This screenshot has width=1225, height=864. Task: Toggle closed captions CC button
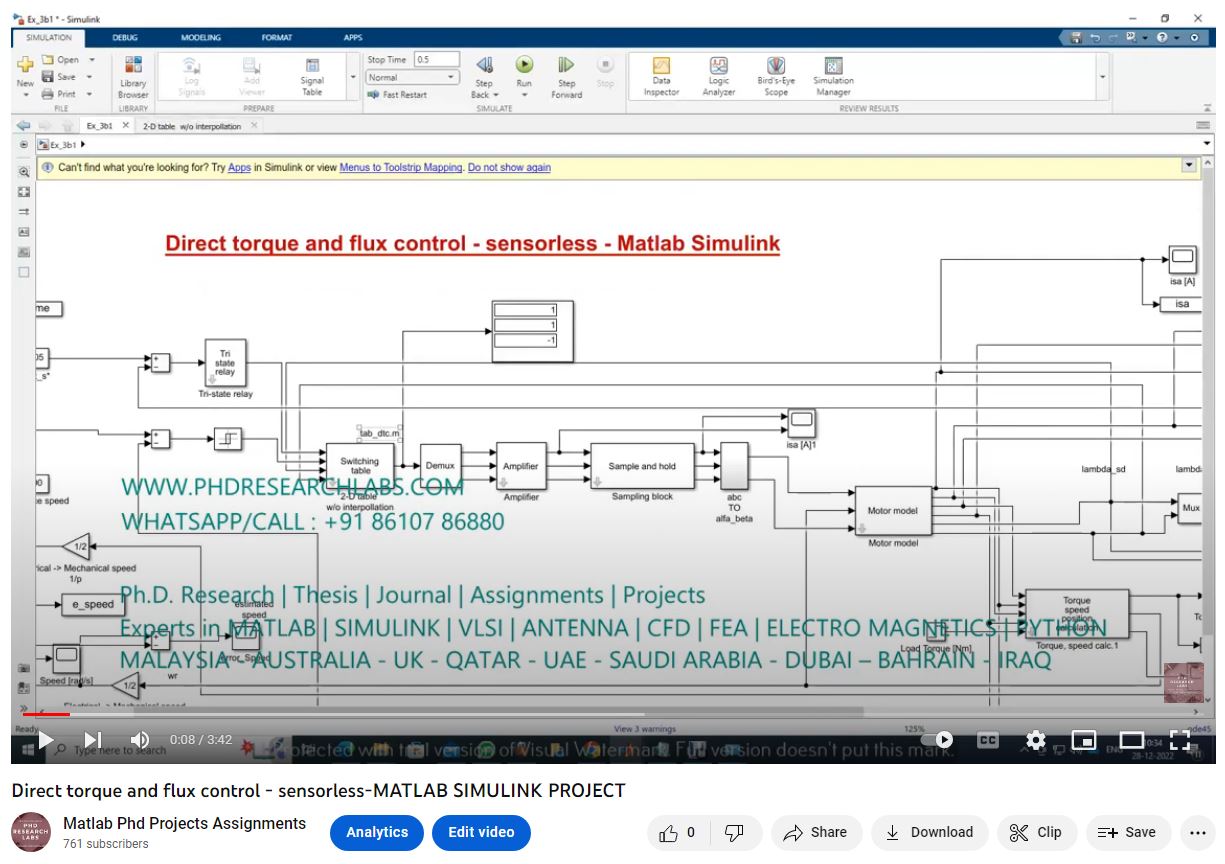tap(988, 740)
